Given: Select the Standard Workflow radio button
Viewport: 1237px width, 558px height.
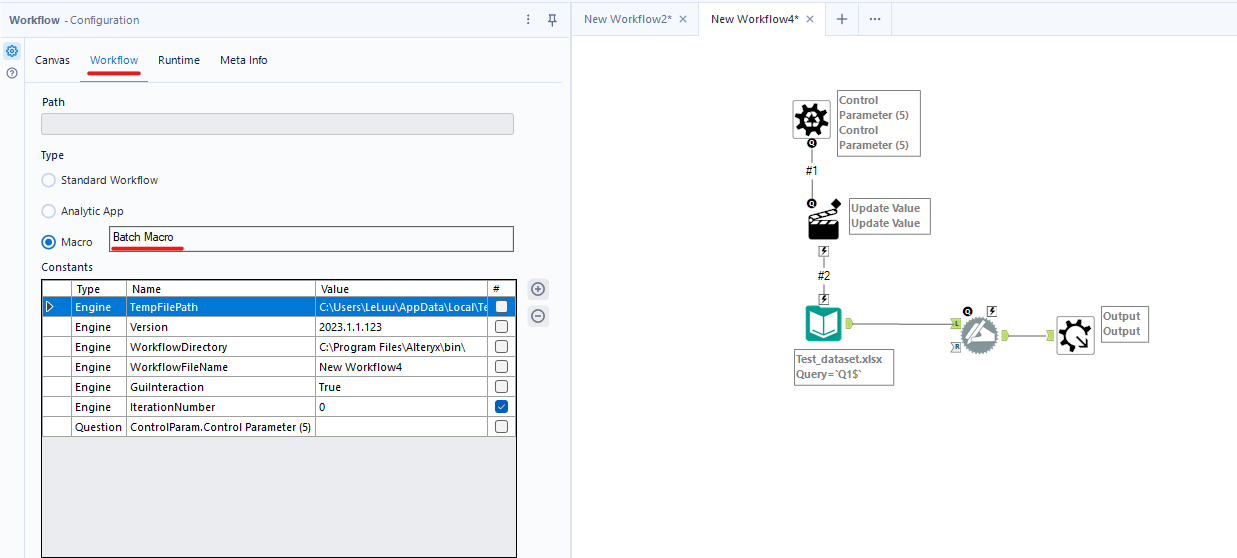Looking at the screenshot, I should click(48, 180).
